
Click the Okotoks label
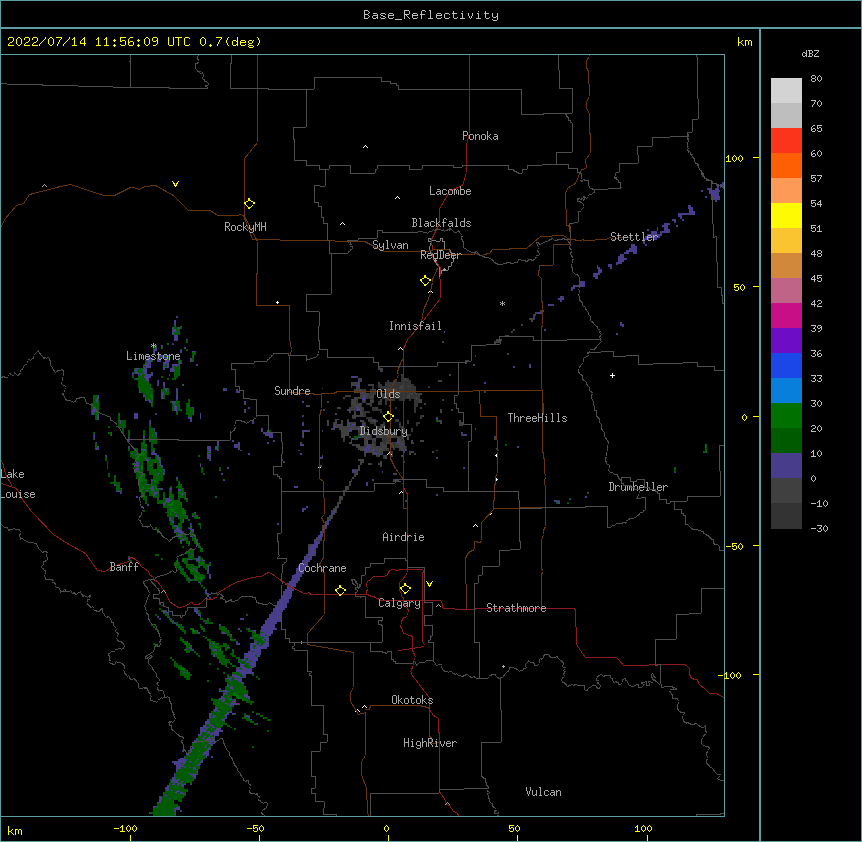[x=412, y=700]
